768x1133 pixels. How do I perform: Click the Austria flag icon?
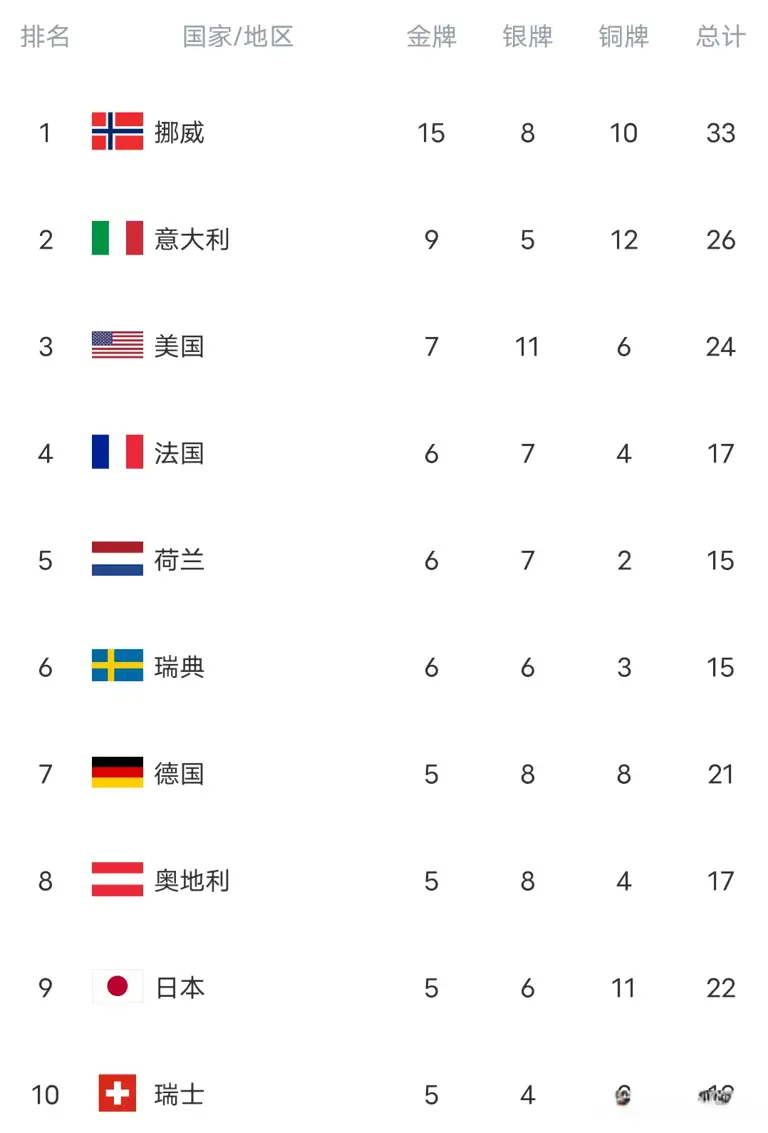117,879
